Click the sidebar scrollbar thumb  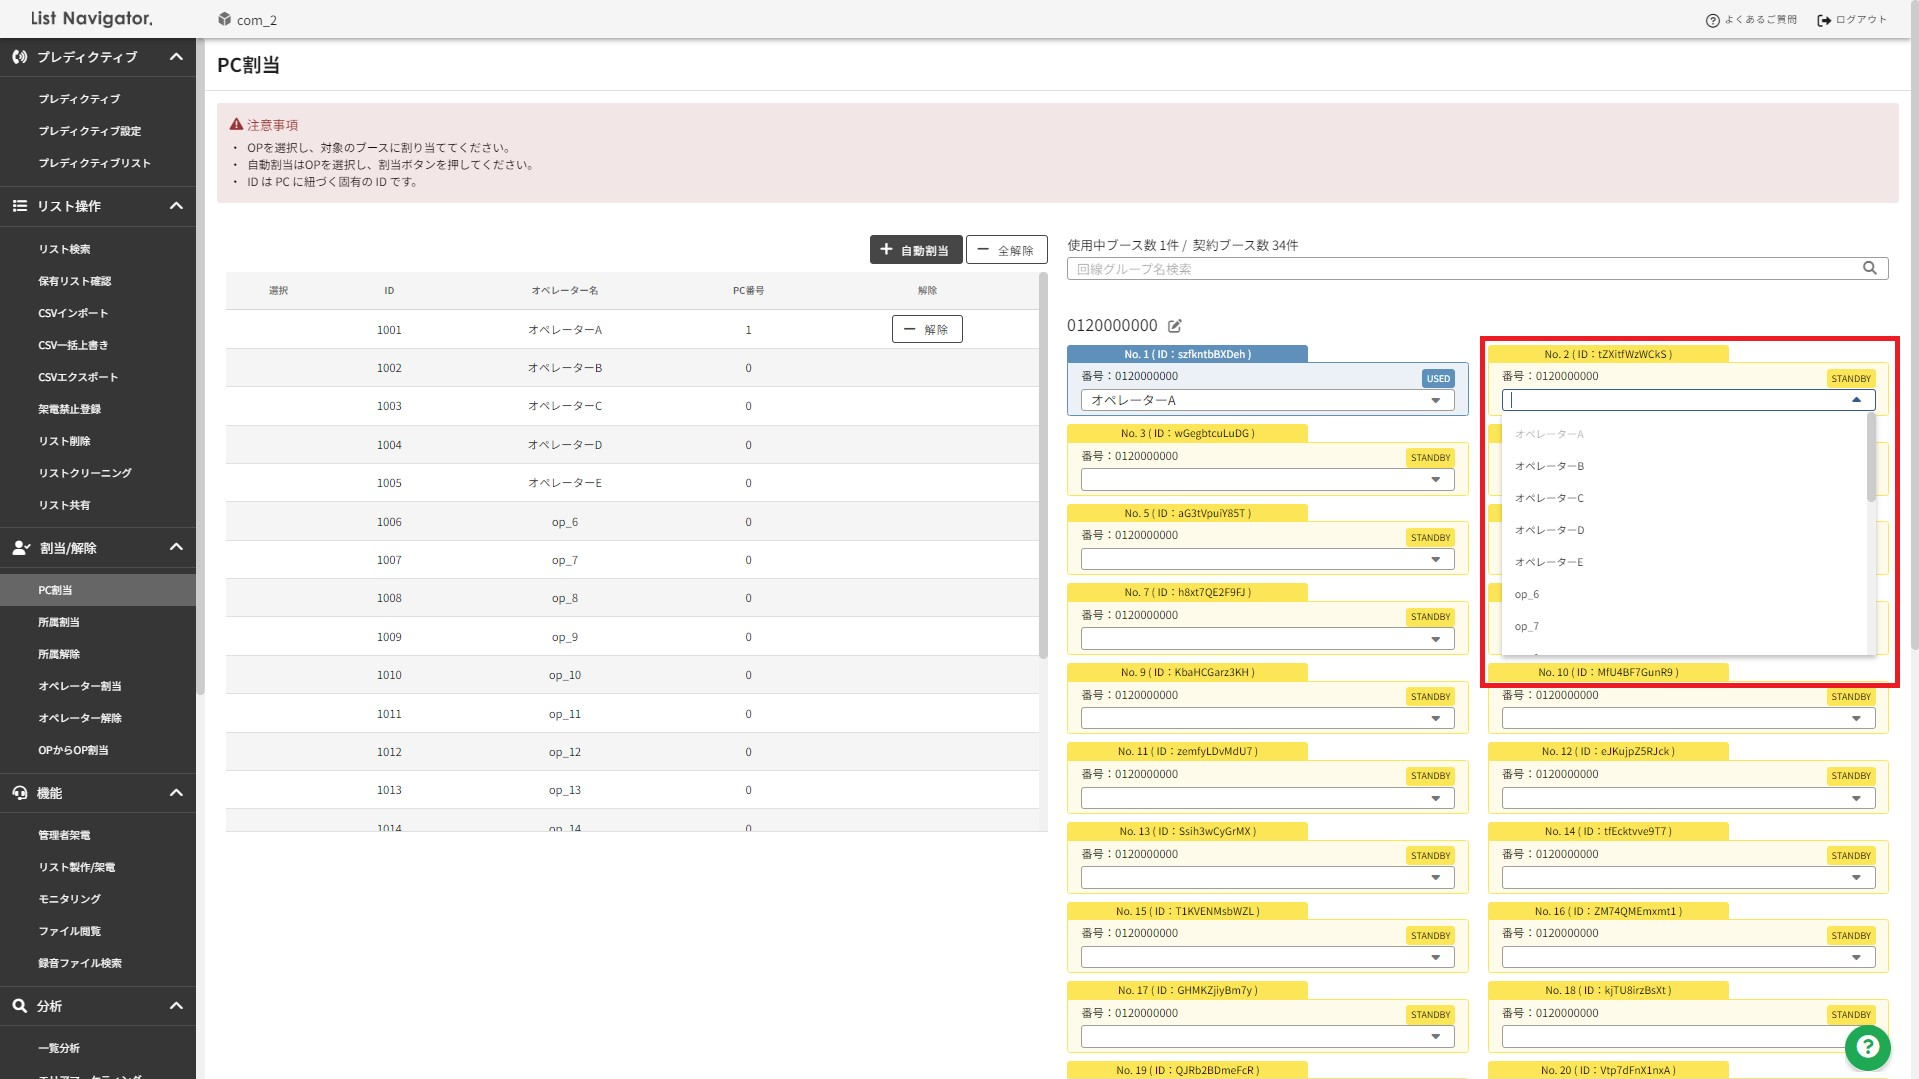pos(200,366)
